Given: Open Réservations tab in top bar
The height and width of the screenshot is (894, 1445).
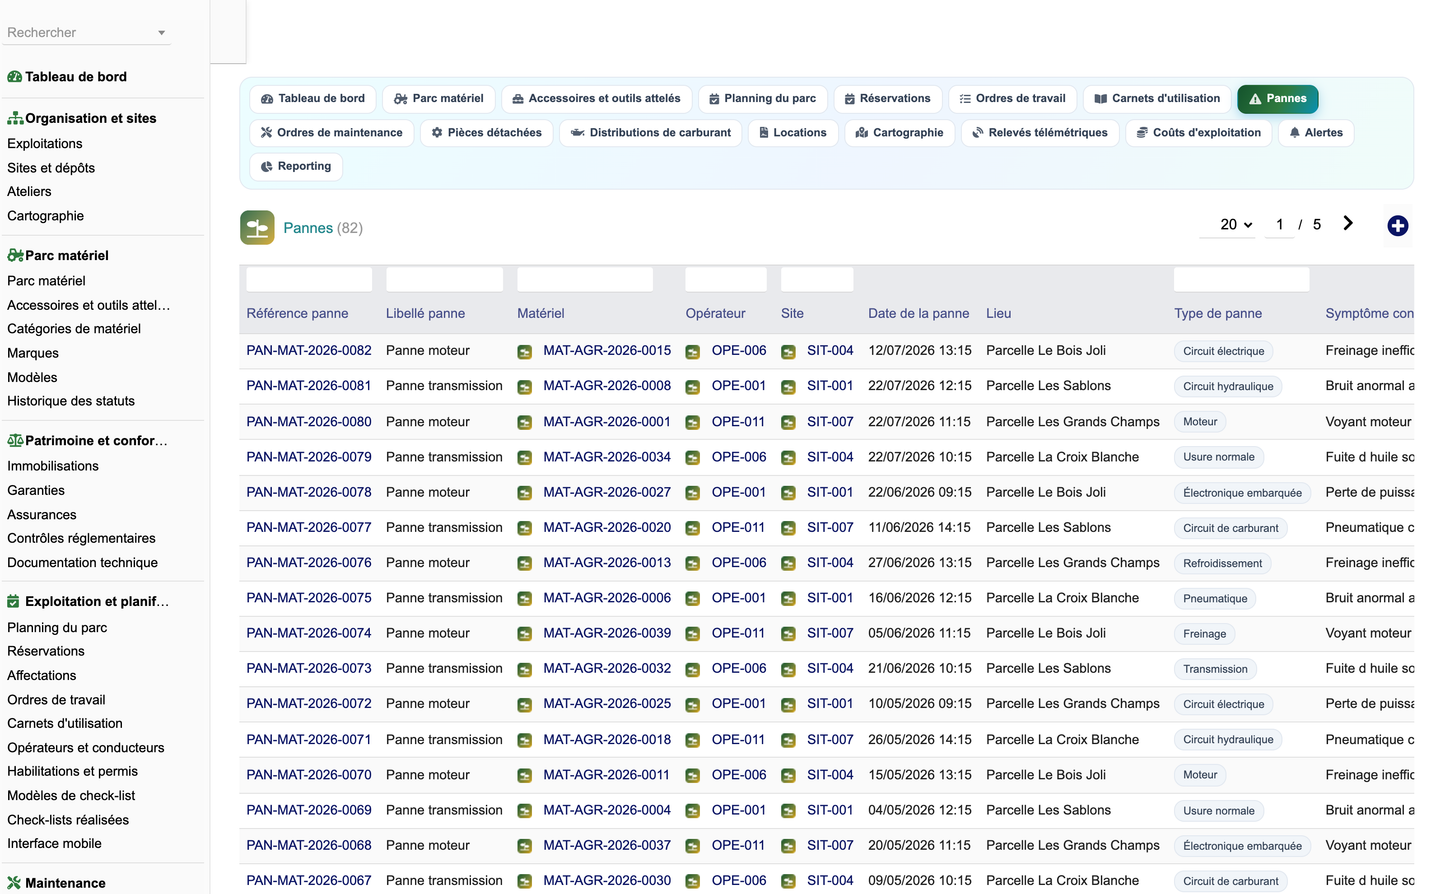Looking at the screenshot, I should [887, 99].
